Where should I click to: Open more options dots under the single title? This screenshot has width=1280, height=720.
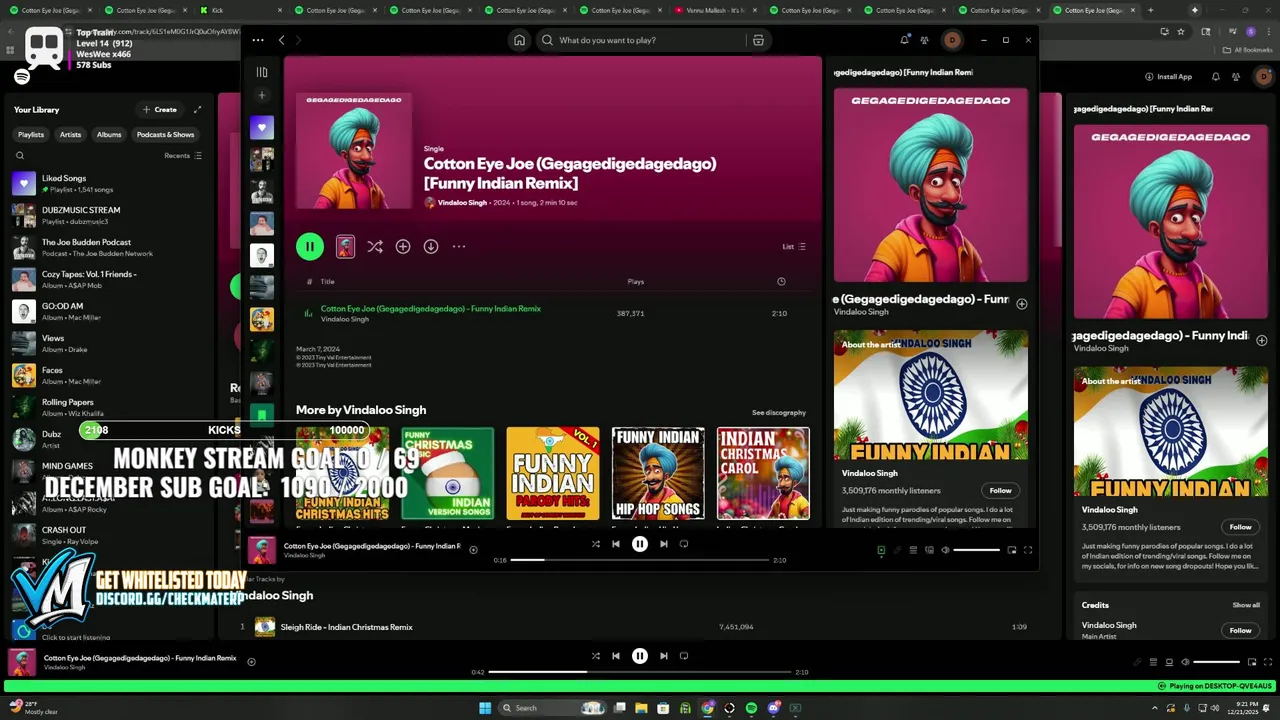click(x=459, y=246)
